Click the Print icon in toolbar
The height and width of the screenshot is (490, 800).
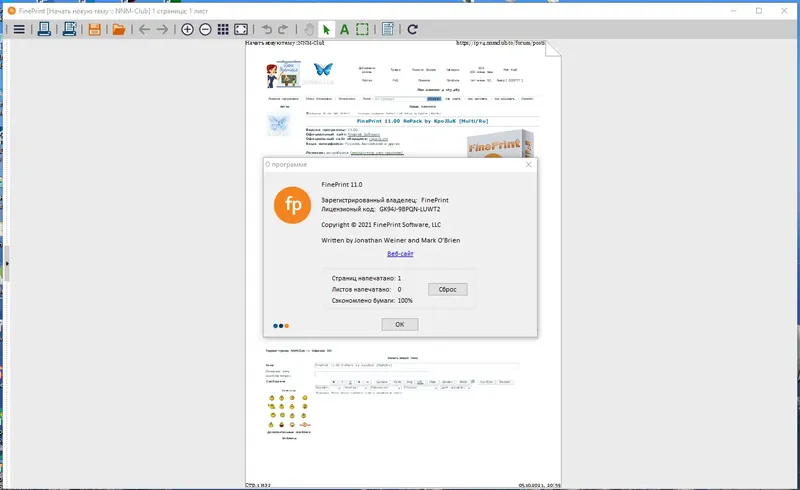(44, 30)
